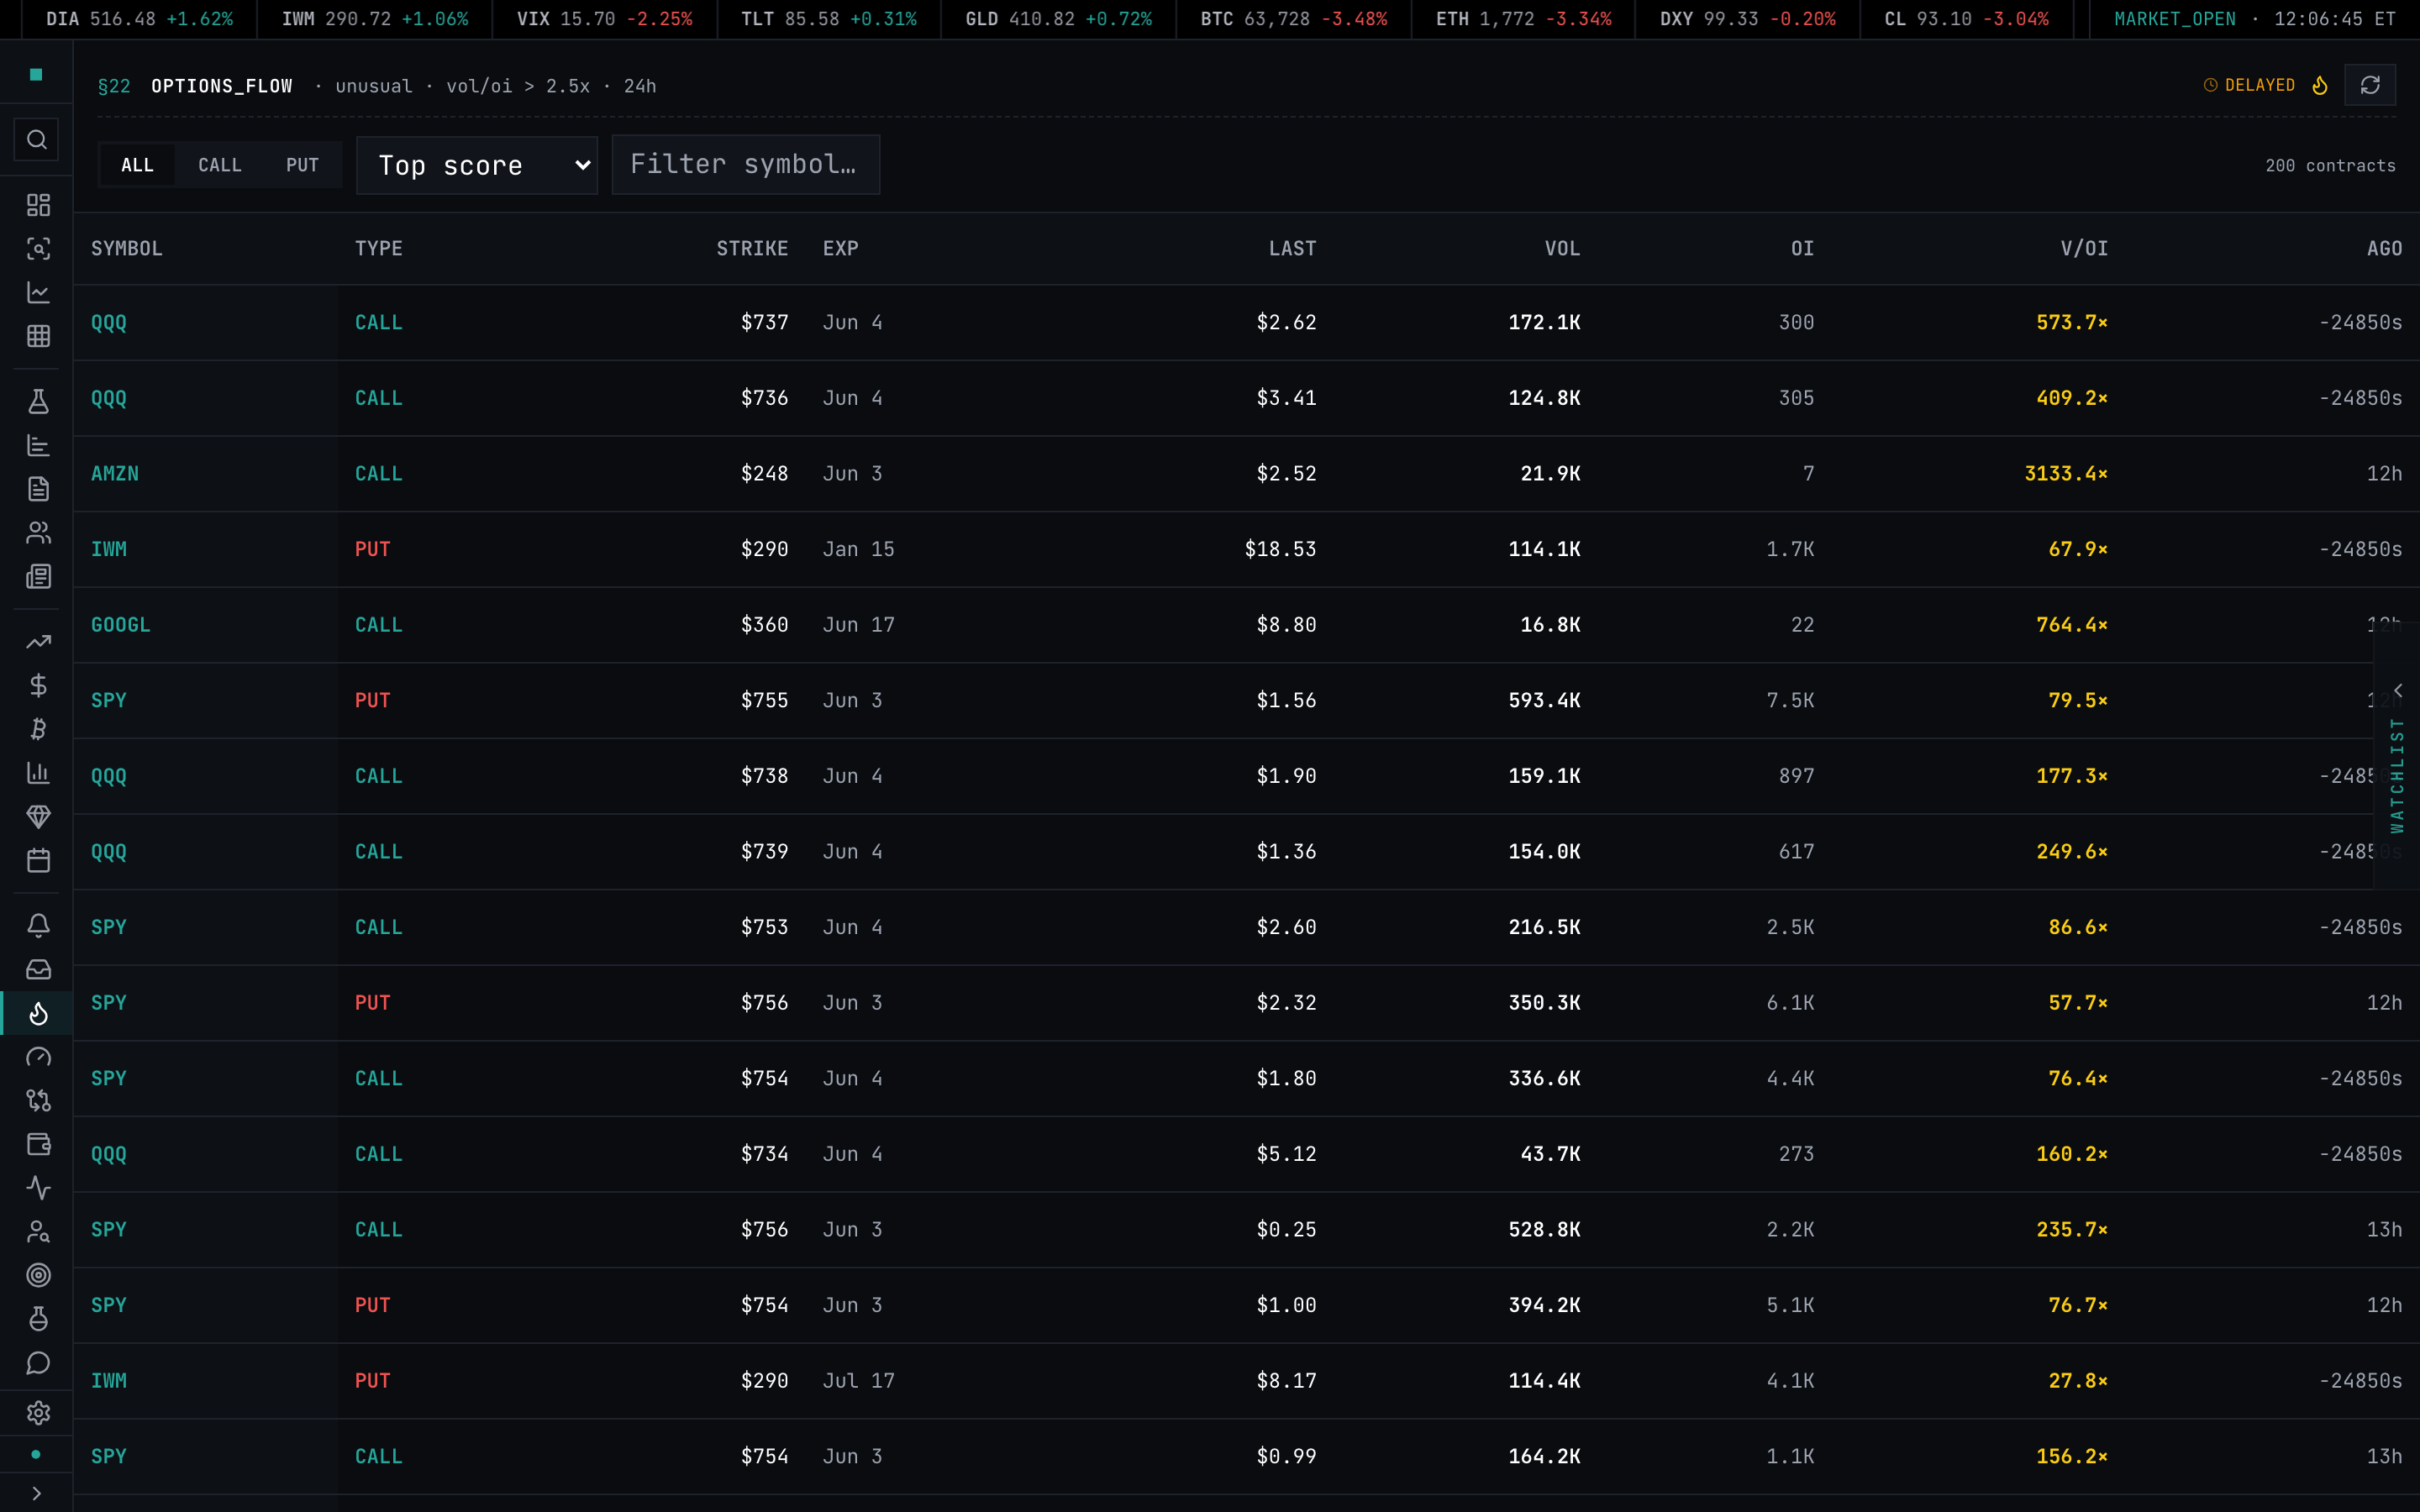Open the wallet icon in sidebar

point(38,1144)
